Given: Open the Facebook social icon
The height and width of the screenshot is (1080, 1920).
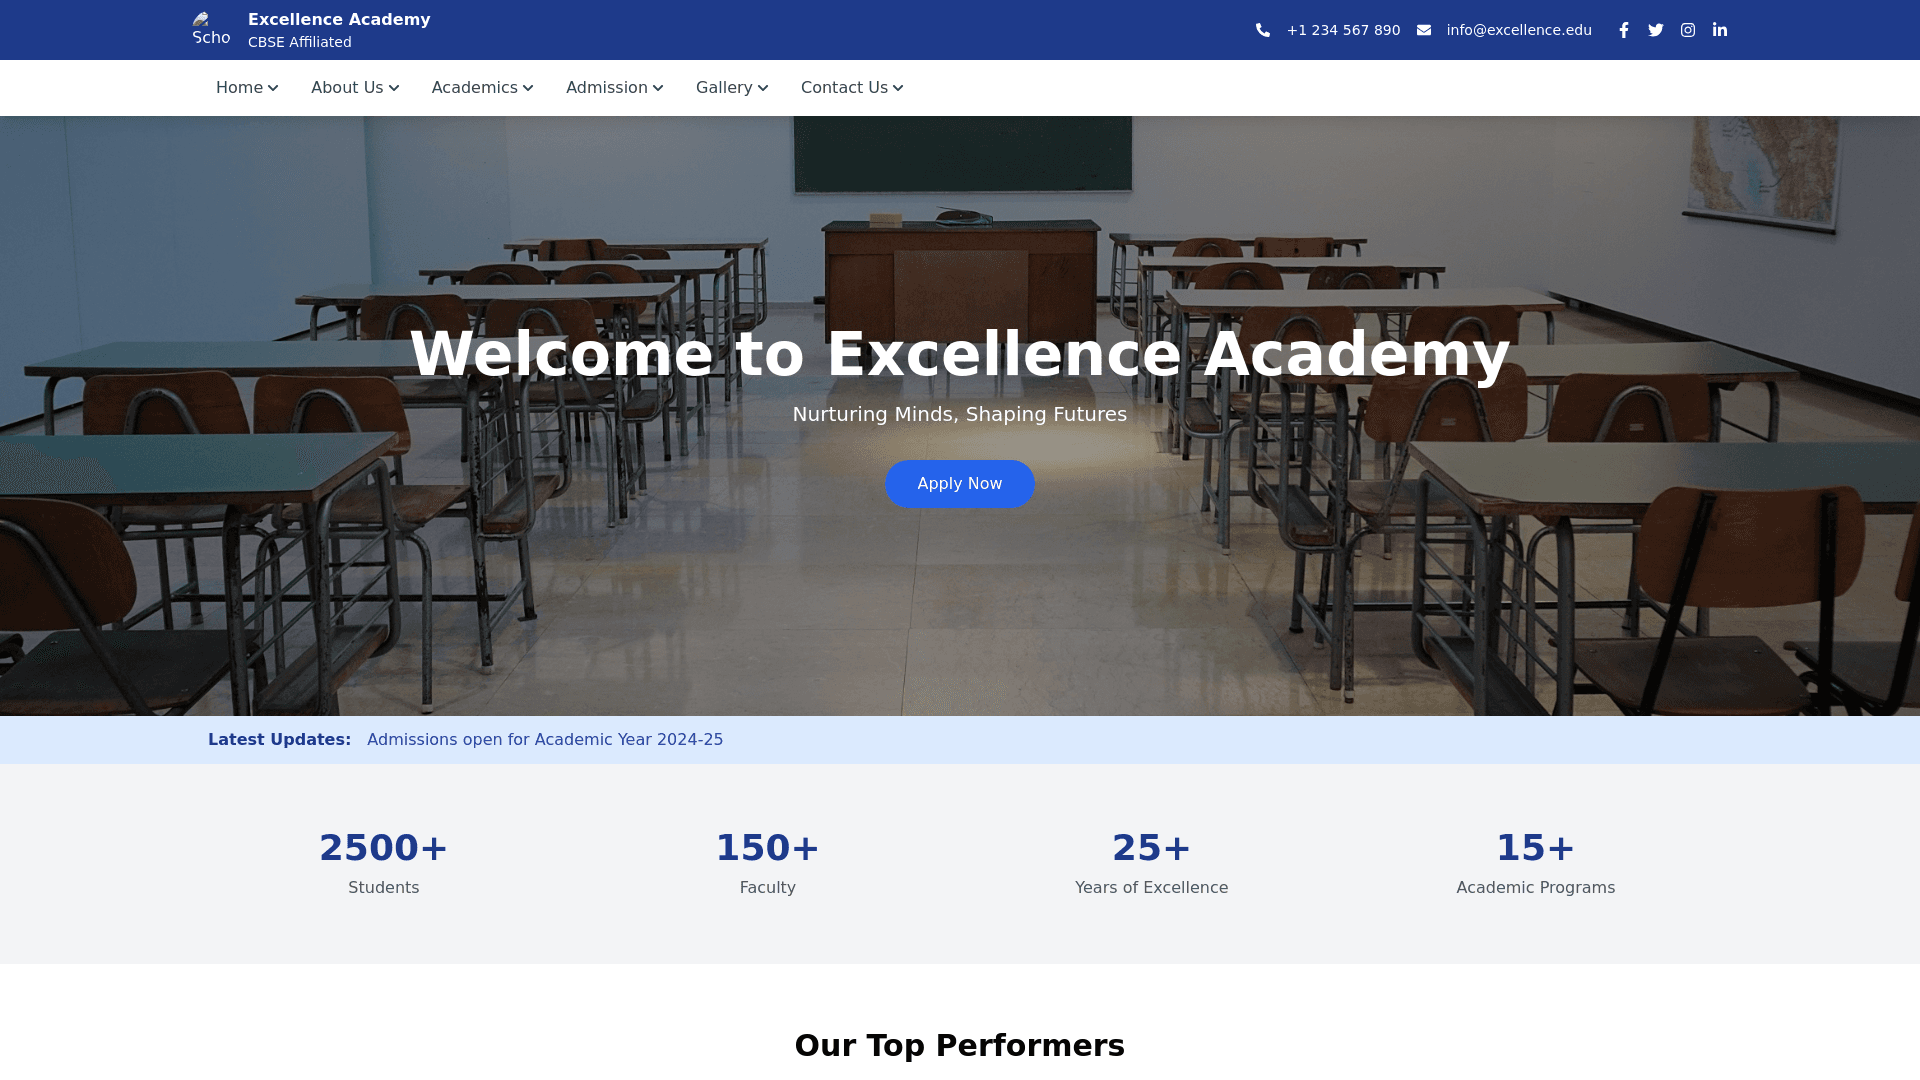Looking at the screenshot, I should (x=1624, y=30).
